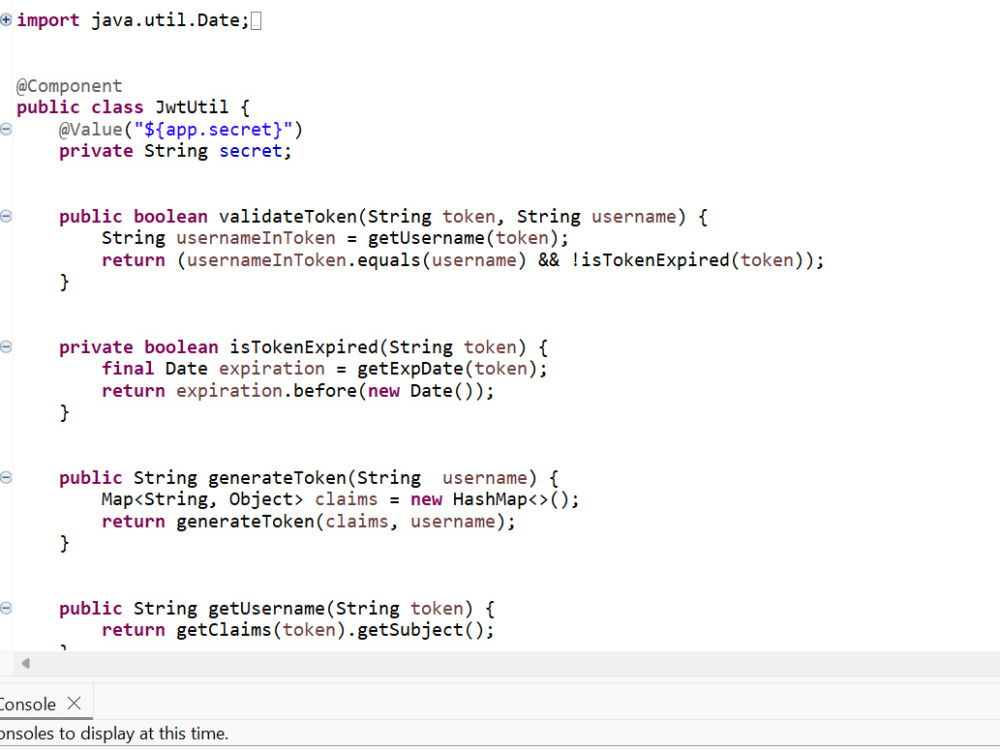Click generateToken(claims, username) call
The width and height of the screenshot is (1000, 750).
click(341, 522)
